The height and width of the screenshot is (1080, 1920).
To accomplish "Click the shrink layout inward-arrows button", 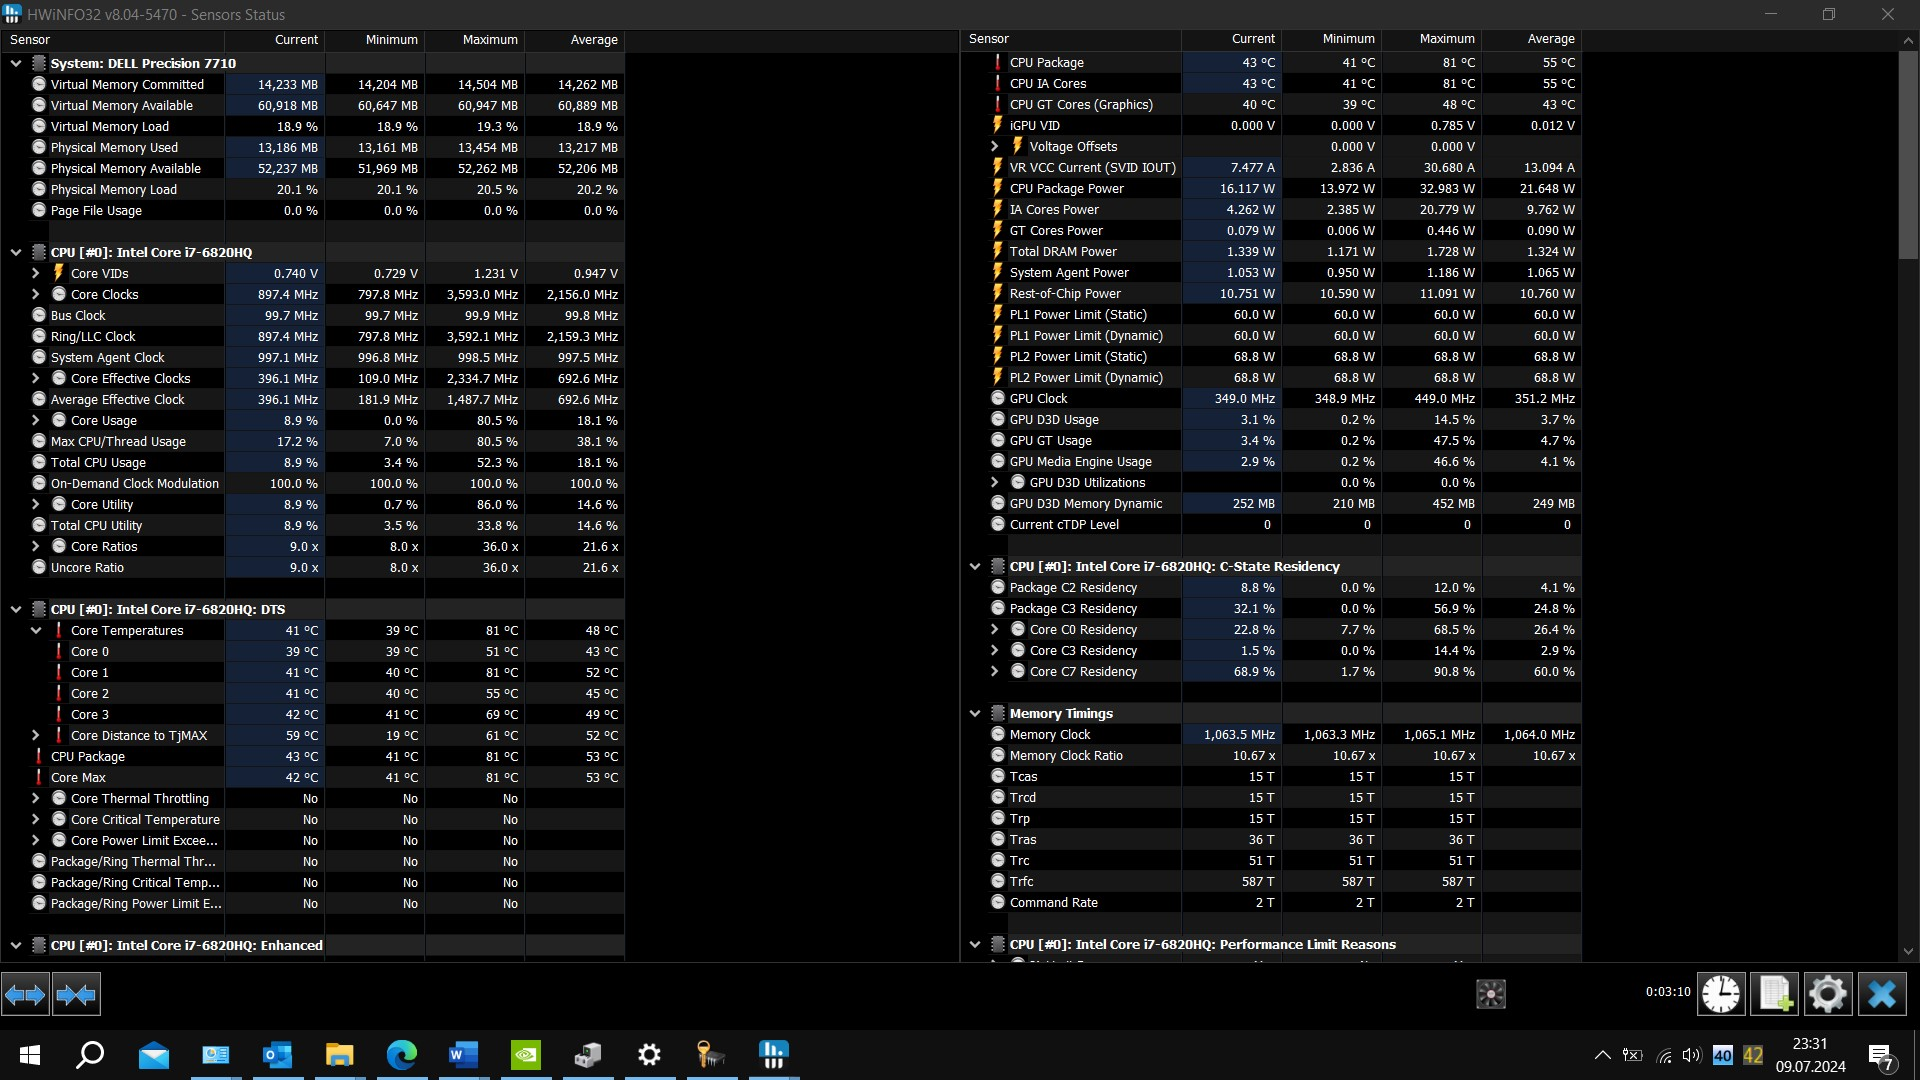I will 76,994.
